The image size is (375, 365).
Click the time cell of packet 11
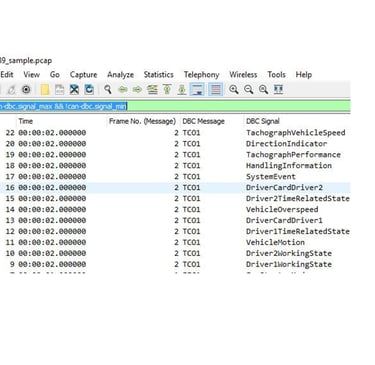52,242
